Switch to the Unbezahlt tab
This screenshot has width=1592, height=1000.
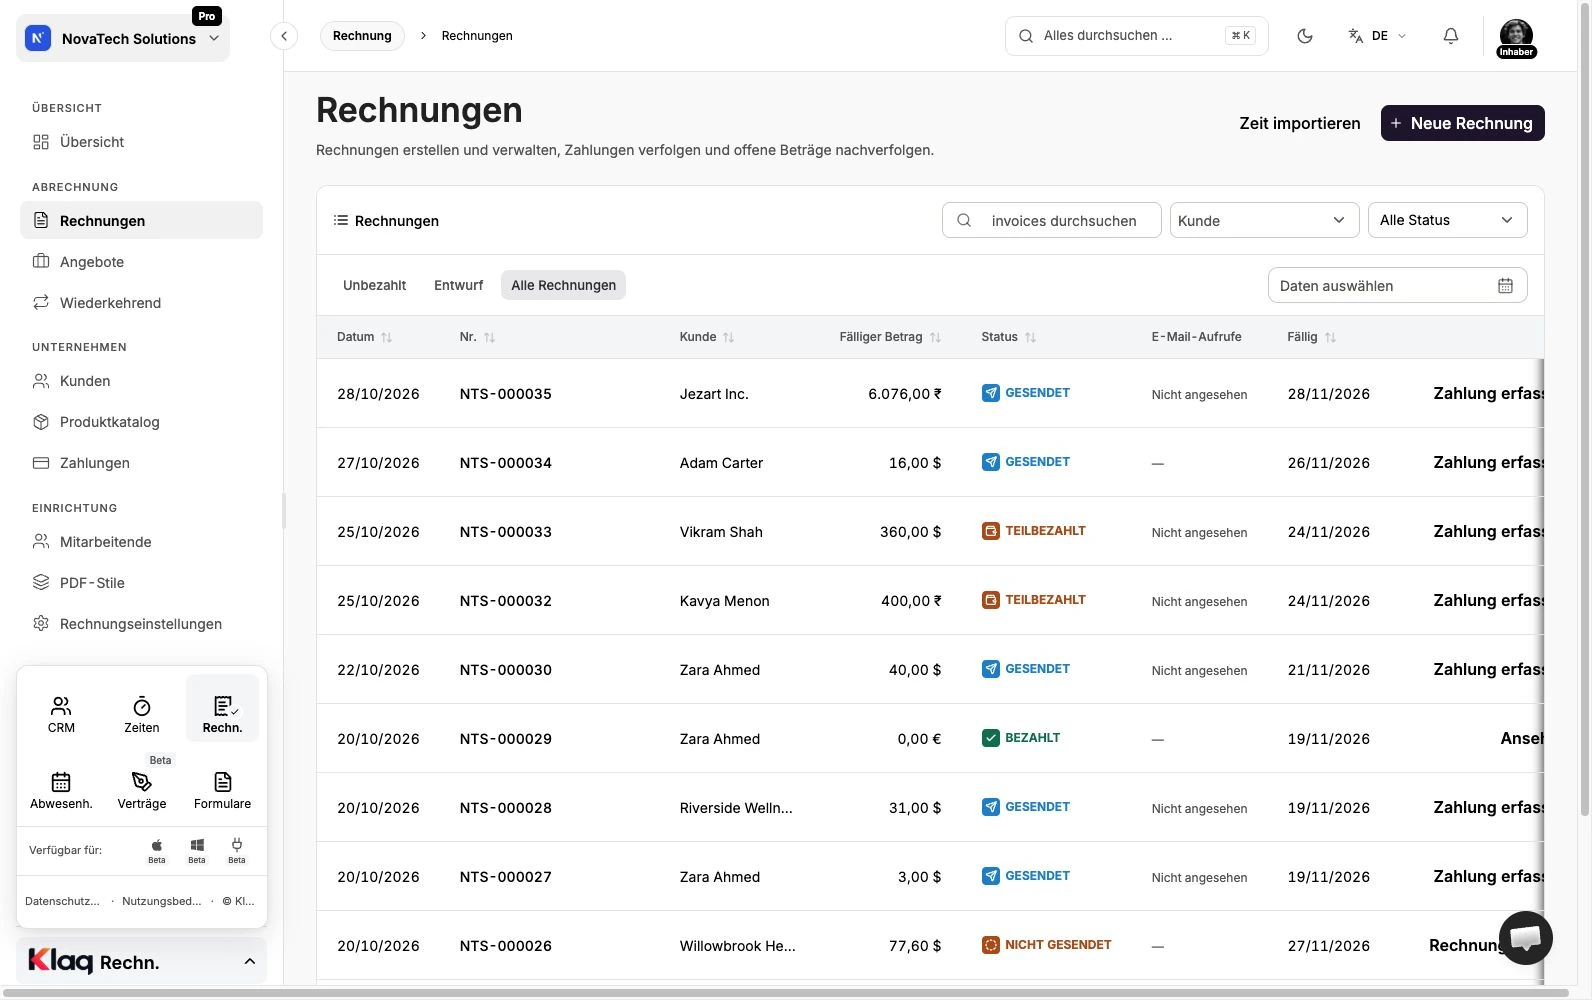(x=374, y=285)
